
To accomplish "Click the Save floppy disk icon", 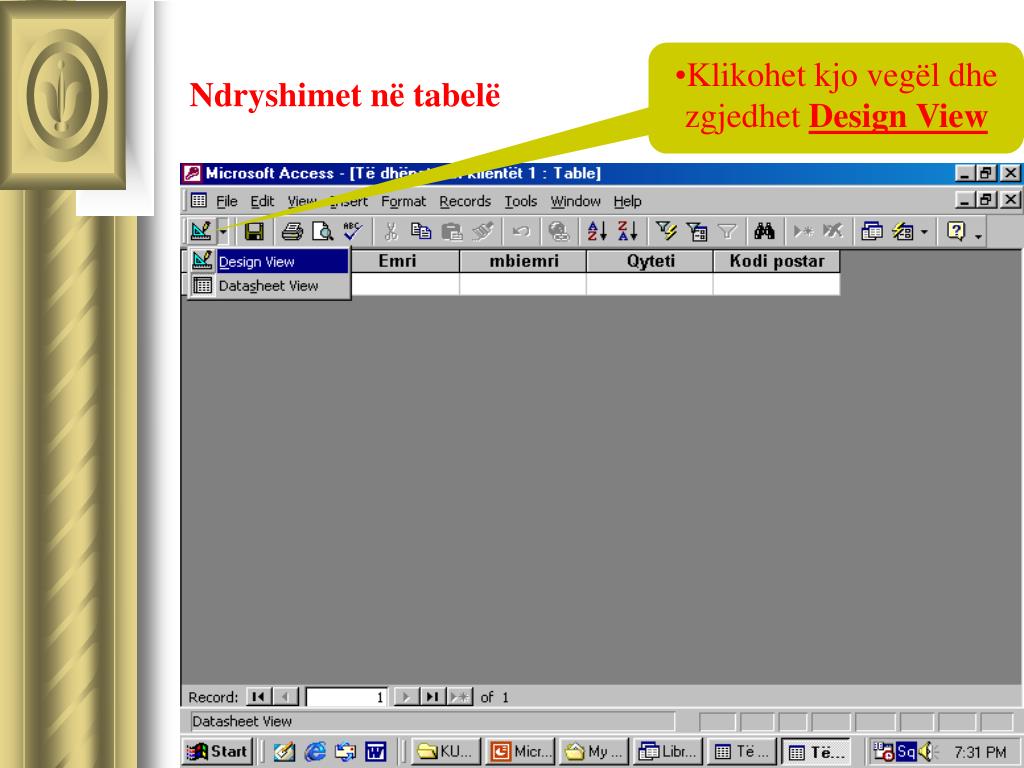I will [254, 231].
